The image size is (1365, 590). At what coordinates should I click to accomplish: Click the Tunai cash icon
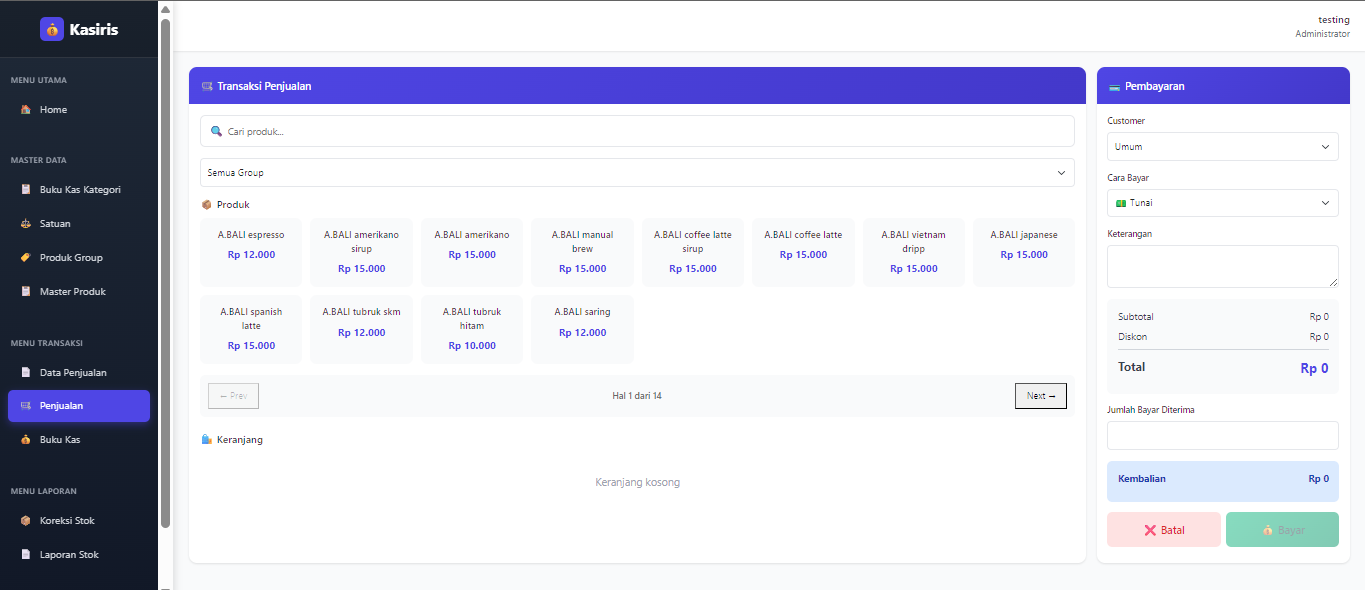tap(1121, 203)
